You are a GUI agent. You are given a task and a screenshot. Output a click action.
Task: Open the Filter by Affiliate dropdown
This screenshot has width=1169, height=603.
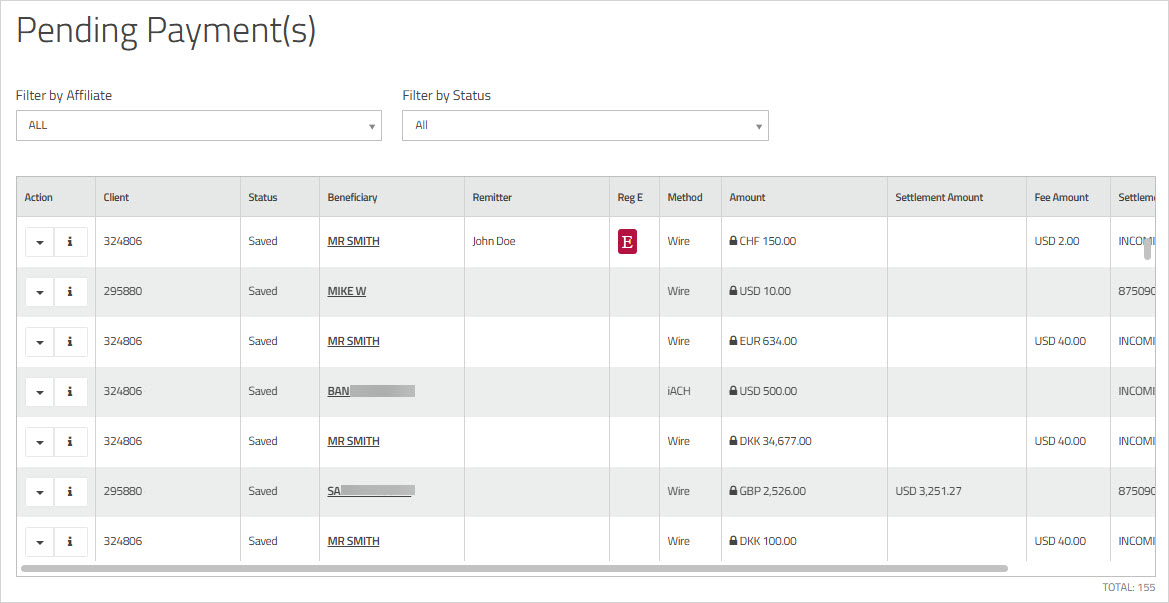point(198,125)
